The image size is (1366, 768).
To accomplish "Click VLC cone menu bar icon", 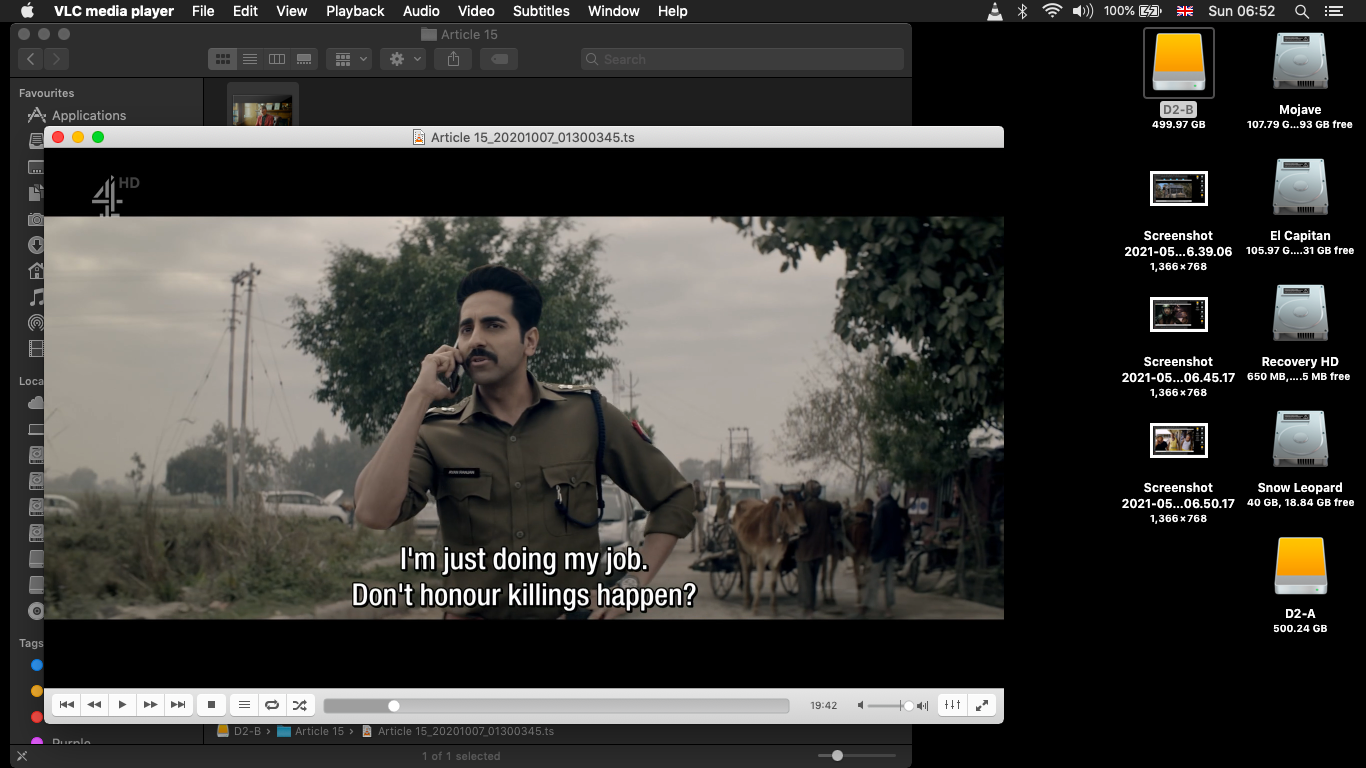I will coord(994,11).
